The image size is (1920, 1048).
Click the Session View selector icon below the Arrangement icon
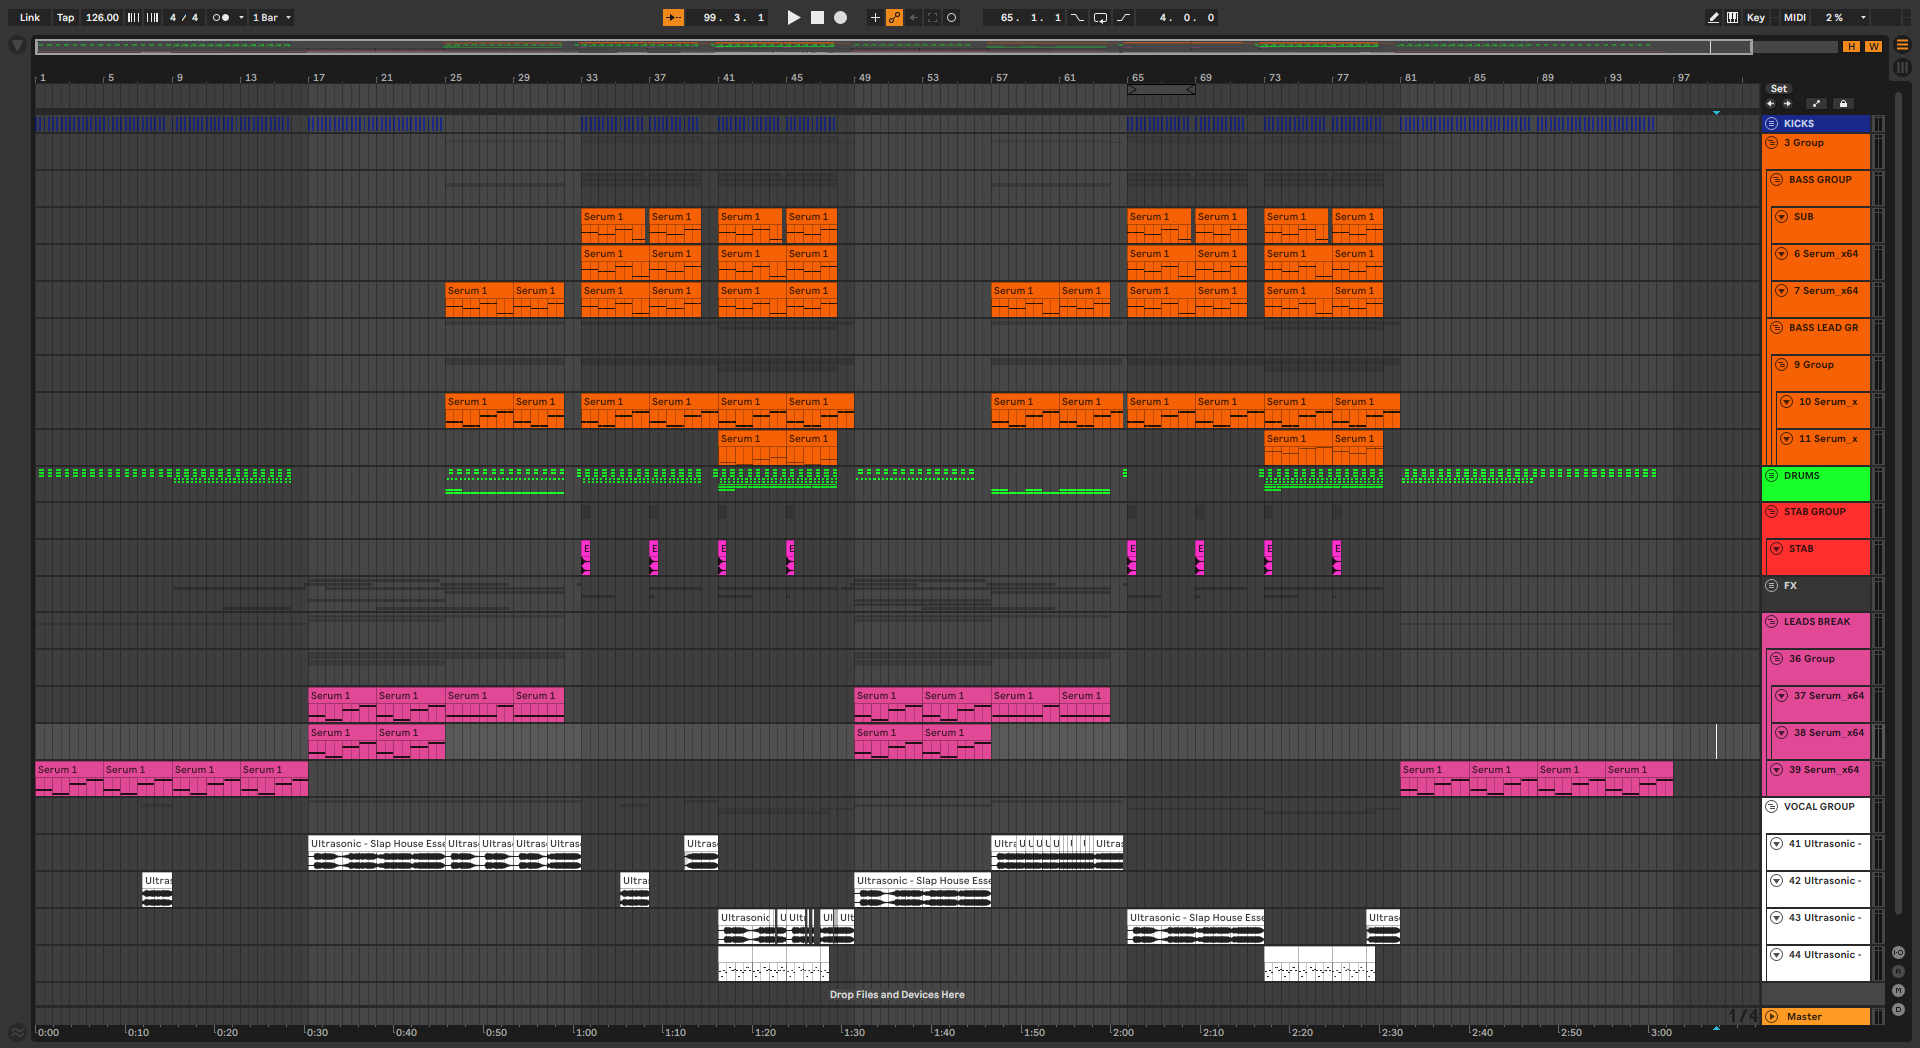click(1902, 68)
